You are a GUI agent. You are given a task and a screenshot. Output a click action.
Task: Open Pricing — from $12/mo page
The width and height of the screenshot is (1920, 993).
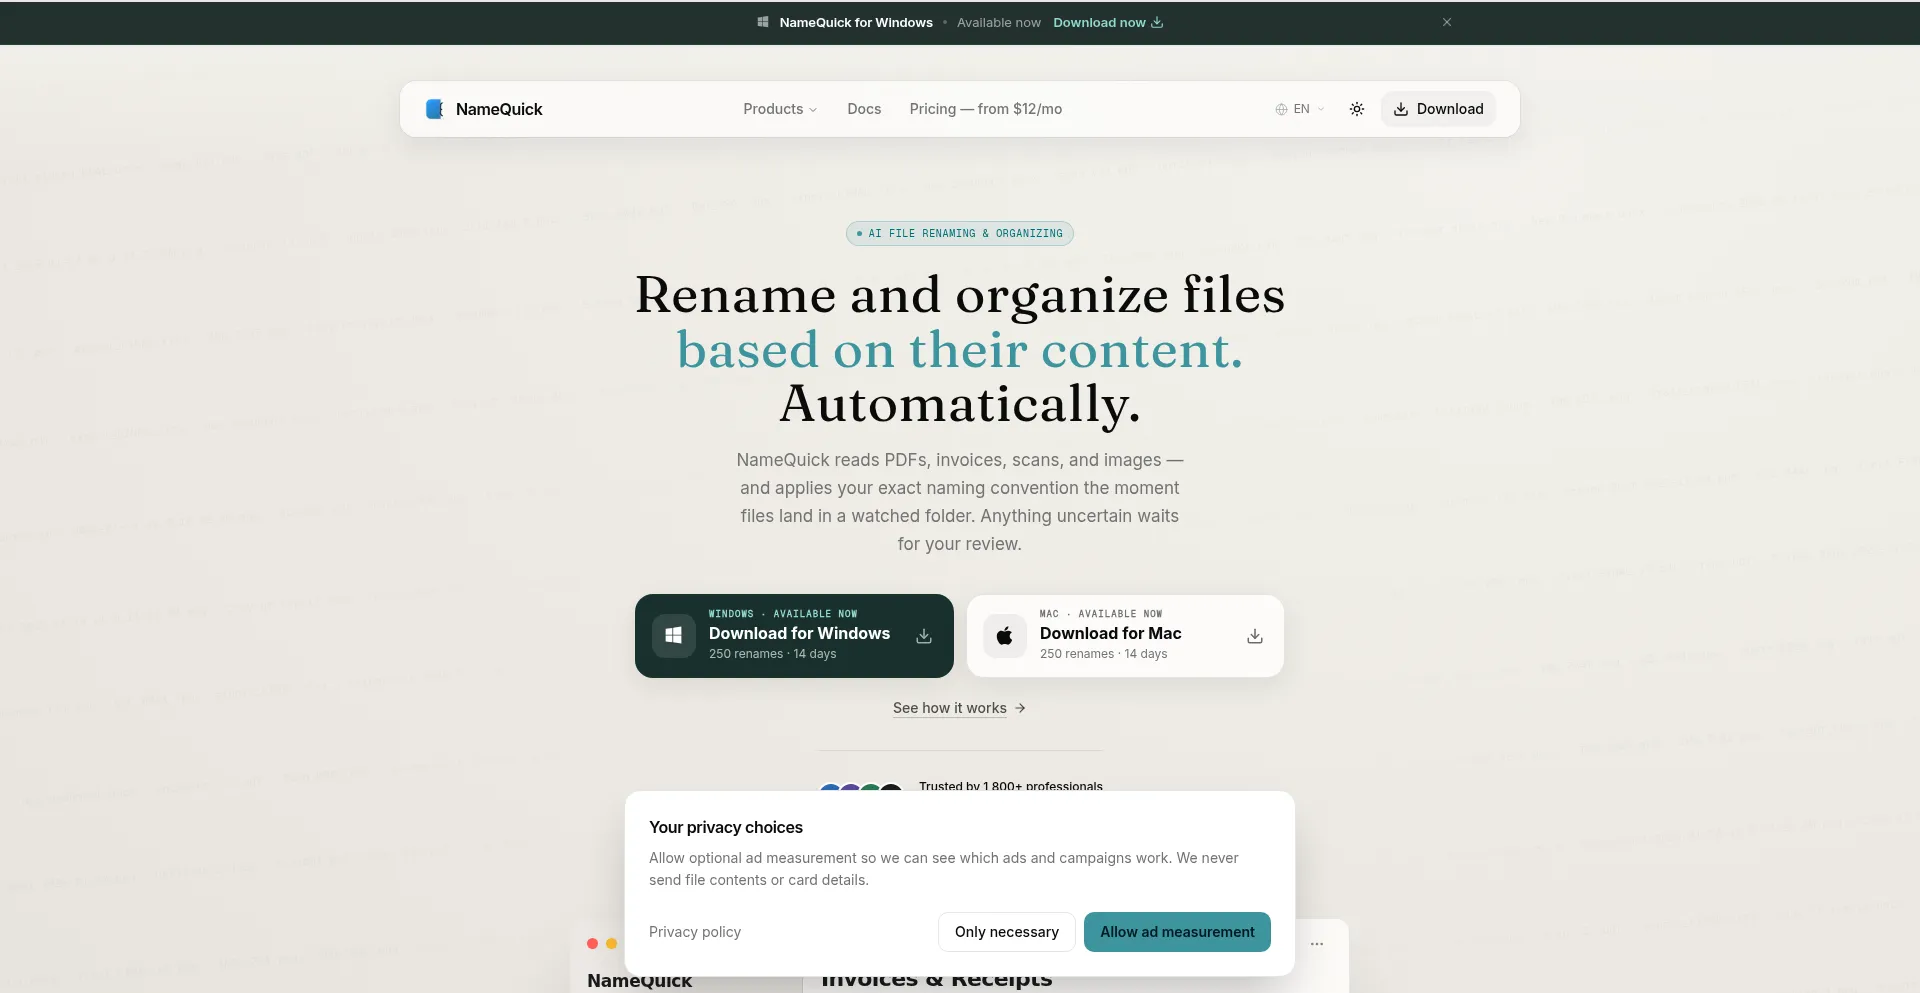click(986, 109)
